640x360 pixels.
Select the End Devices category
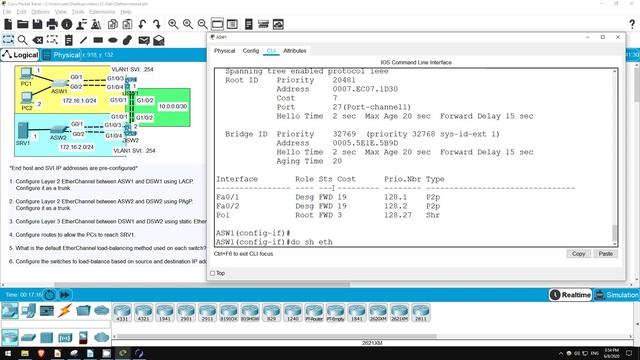pos(28,311)
